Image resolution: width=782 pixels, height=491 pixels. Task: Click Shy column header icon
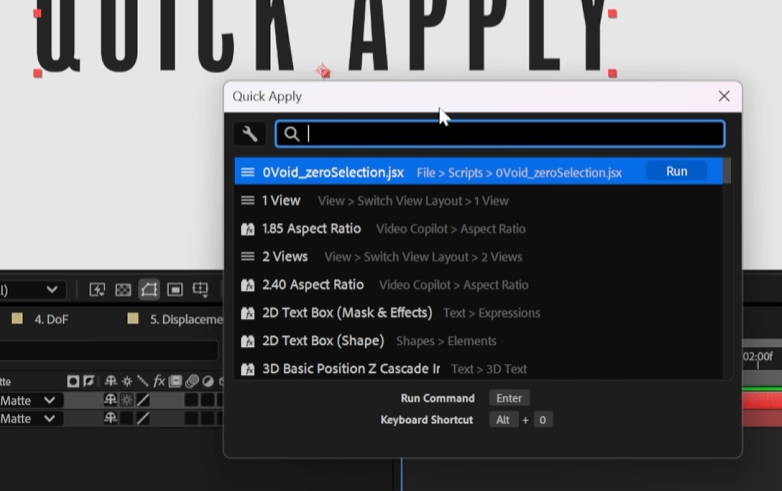coord(111,382)
